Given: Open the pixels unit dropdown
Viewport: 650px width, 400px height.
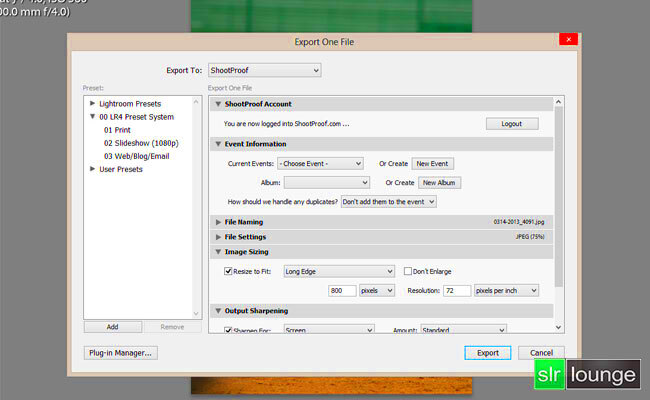Looking at the screenshot, I should point(377,291).
